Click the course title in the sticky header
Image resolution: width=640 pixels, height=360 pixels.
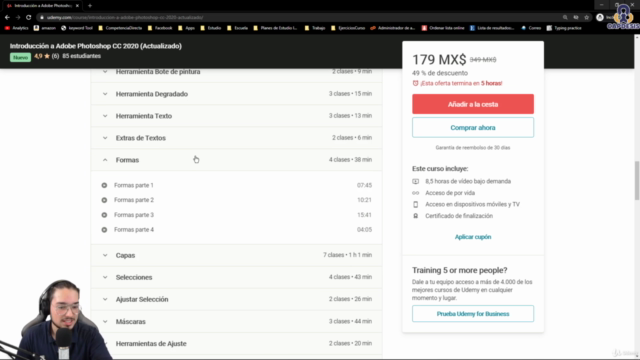[96, 46]
